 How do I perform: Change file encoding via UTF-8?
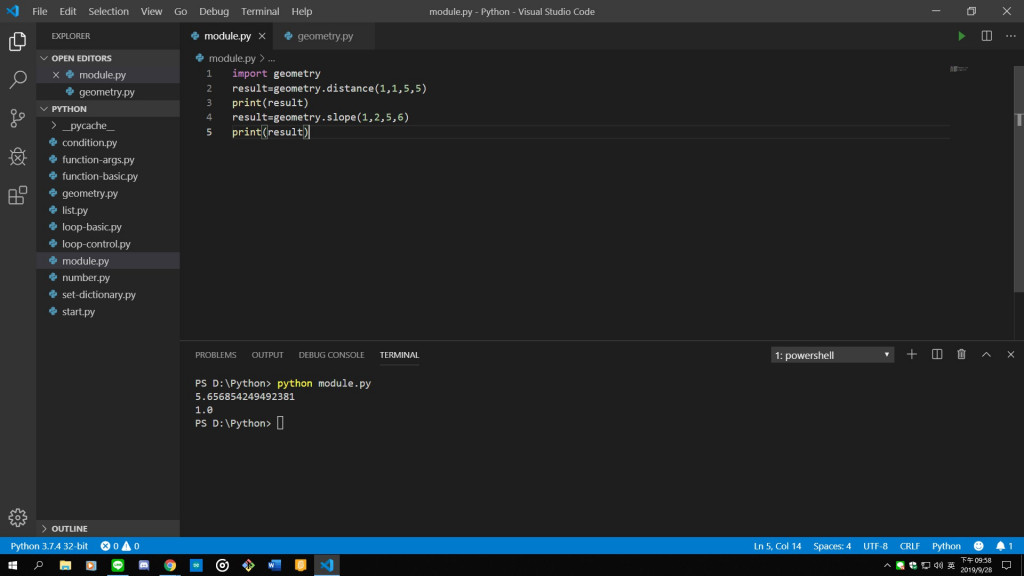pyautogui.click(x=875, y=546)
